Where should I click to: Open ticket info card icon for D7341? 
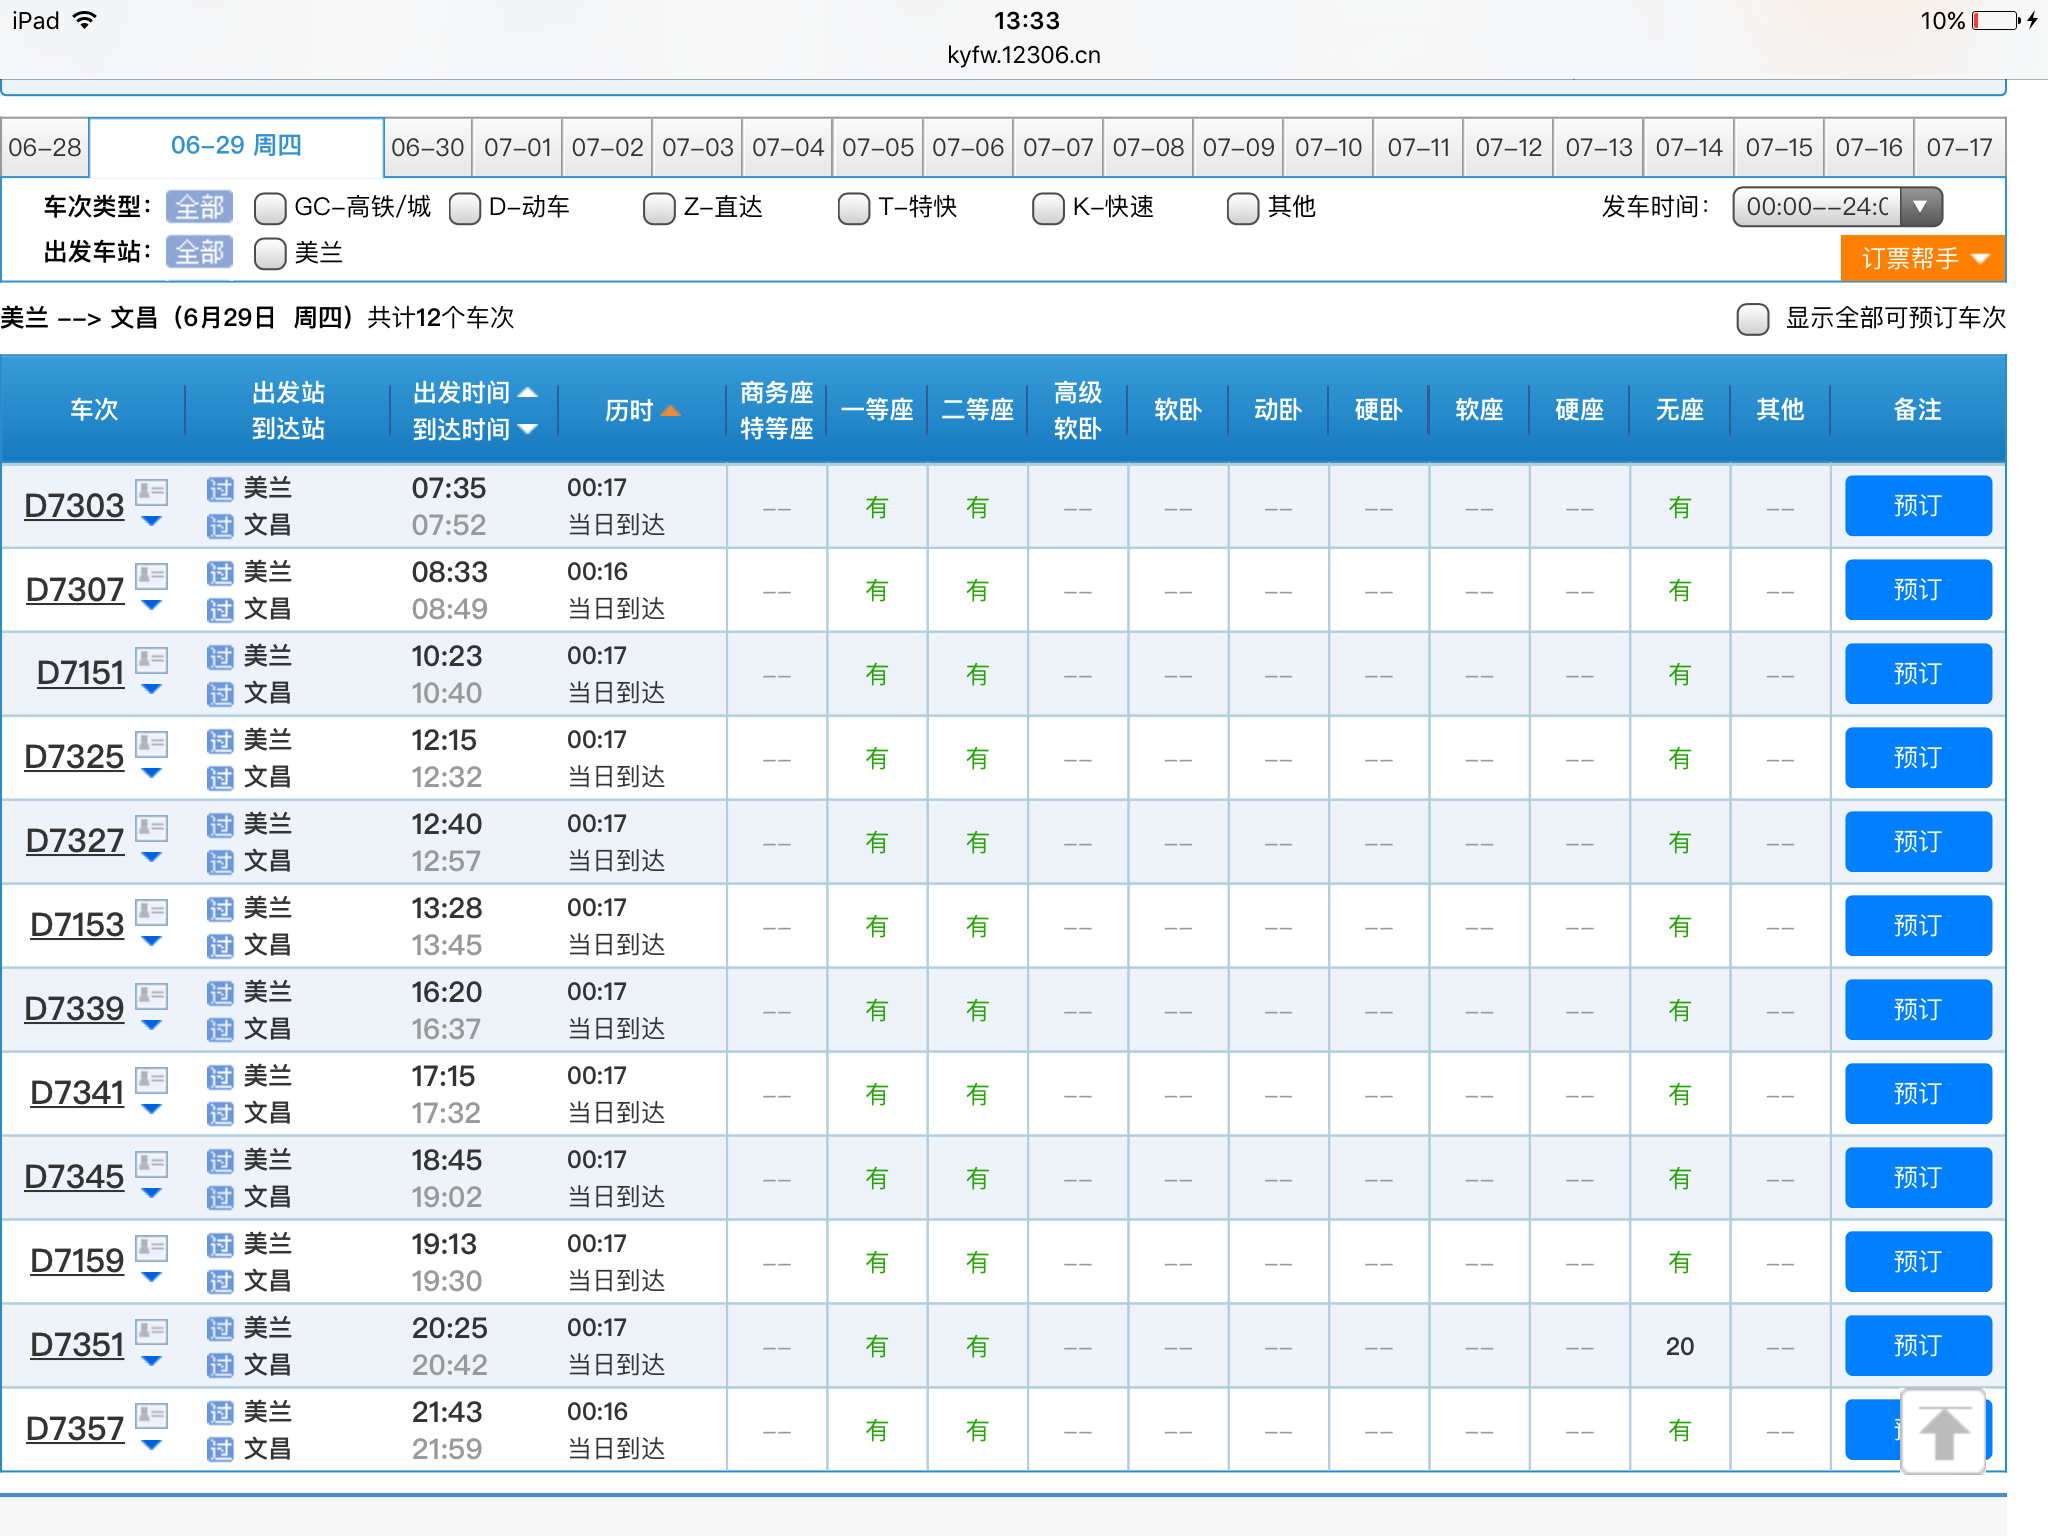[x=151, y=1079]
